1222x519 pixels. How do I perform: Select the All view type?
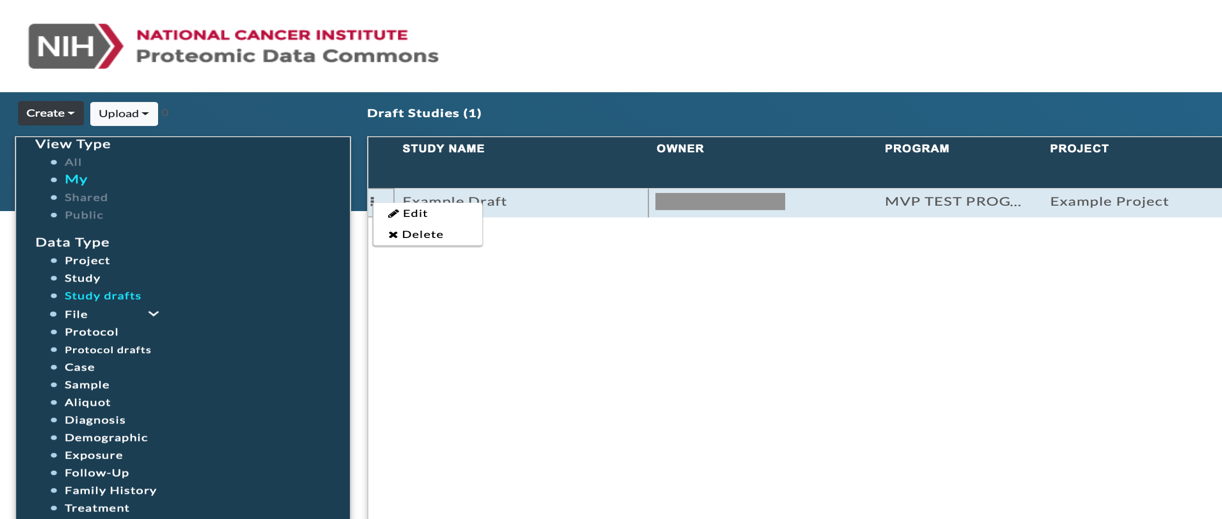coord(73,162)
